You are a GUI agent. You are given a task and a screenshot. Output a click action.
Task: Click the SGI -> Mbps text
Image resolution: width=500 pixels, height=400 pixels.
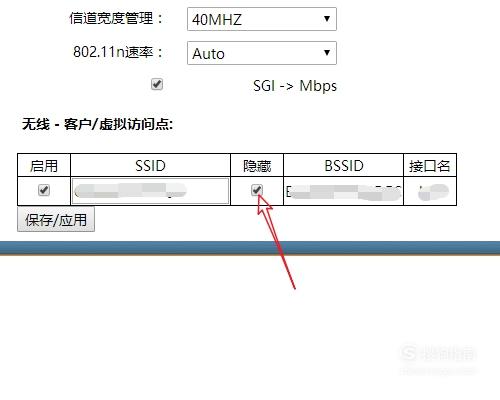pos(295,86)
